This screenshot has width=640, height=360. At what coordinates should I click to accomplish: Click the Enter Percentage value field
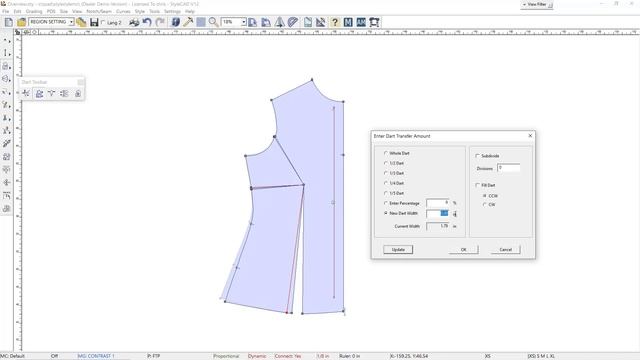click(x=438, y=203)
